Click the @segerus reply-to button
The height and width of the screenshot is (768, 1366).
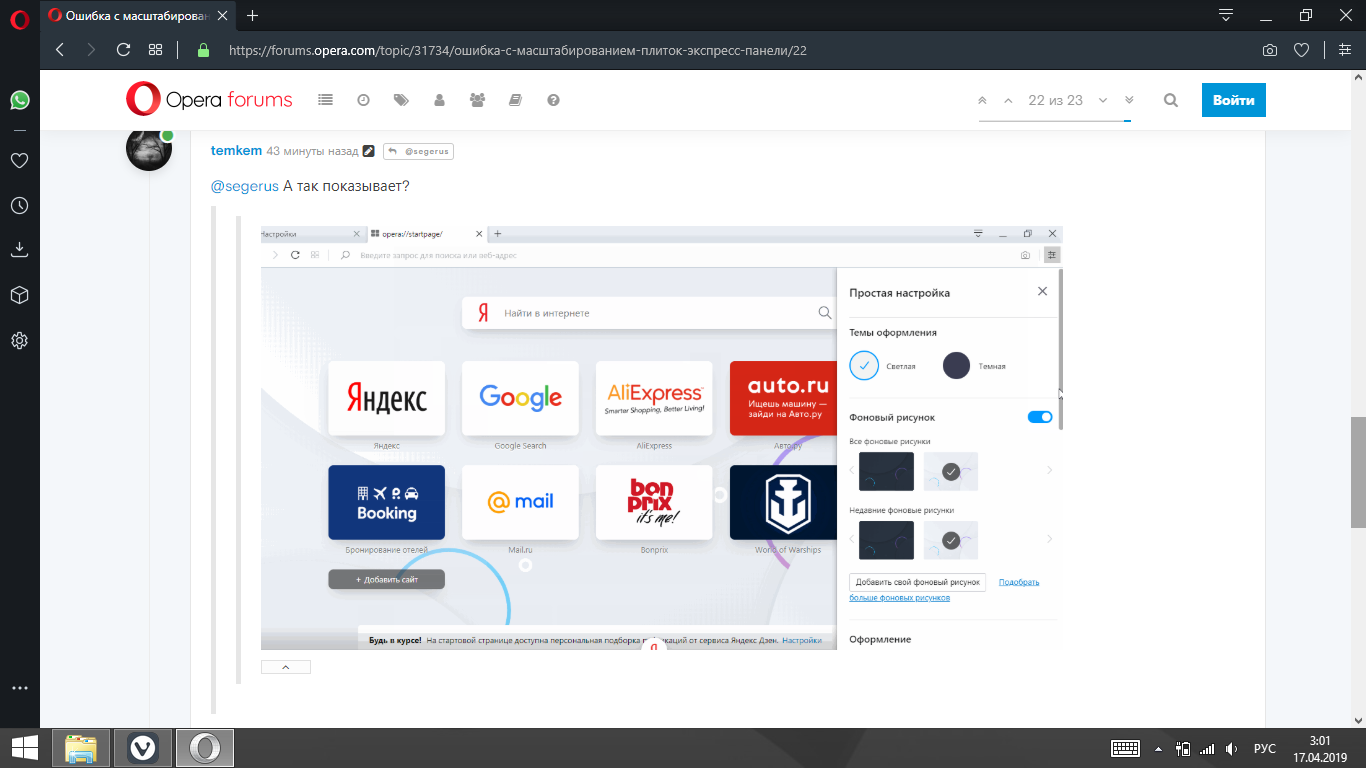[x=418, y=151]
